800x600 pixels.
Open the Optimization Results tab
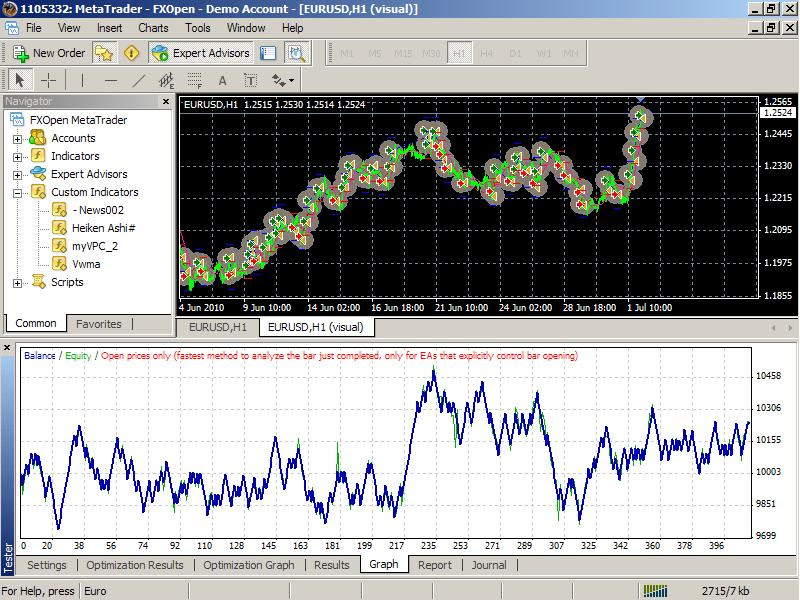click(x=135, y=565)
